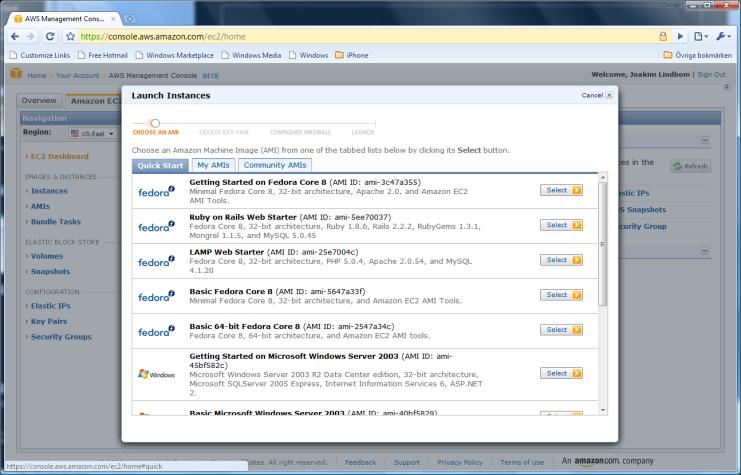Open Snapshots under Elastic Block Store

(x=50, y=272)
